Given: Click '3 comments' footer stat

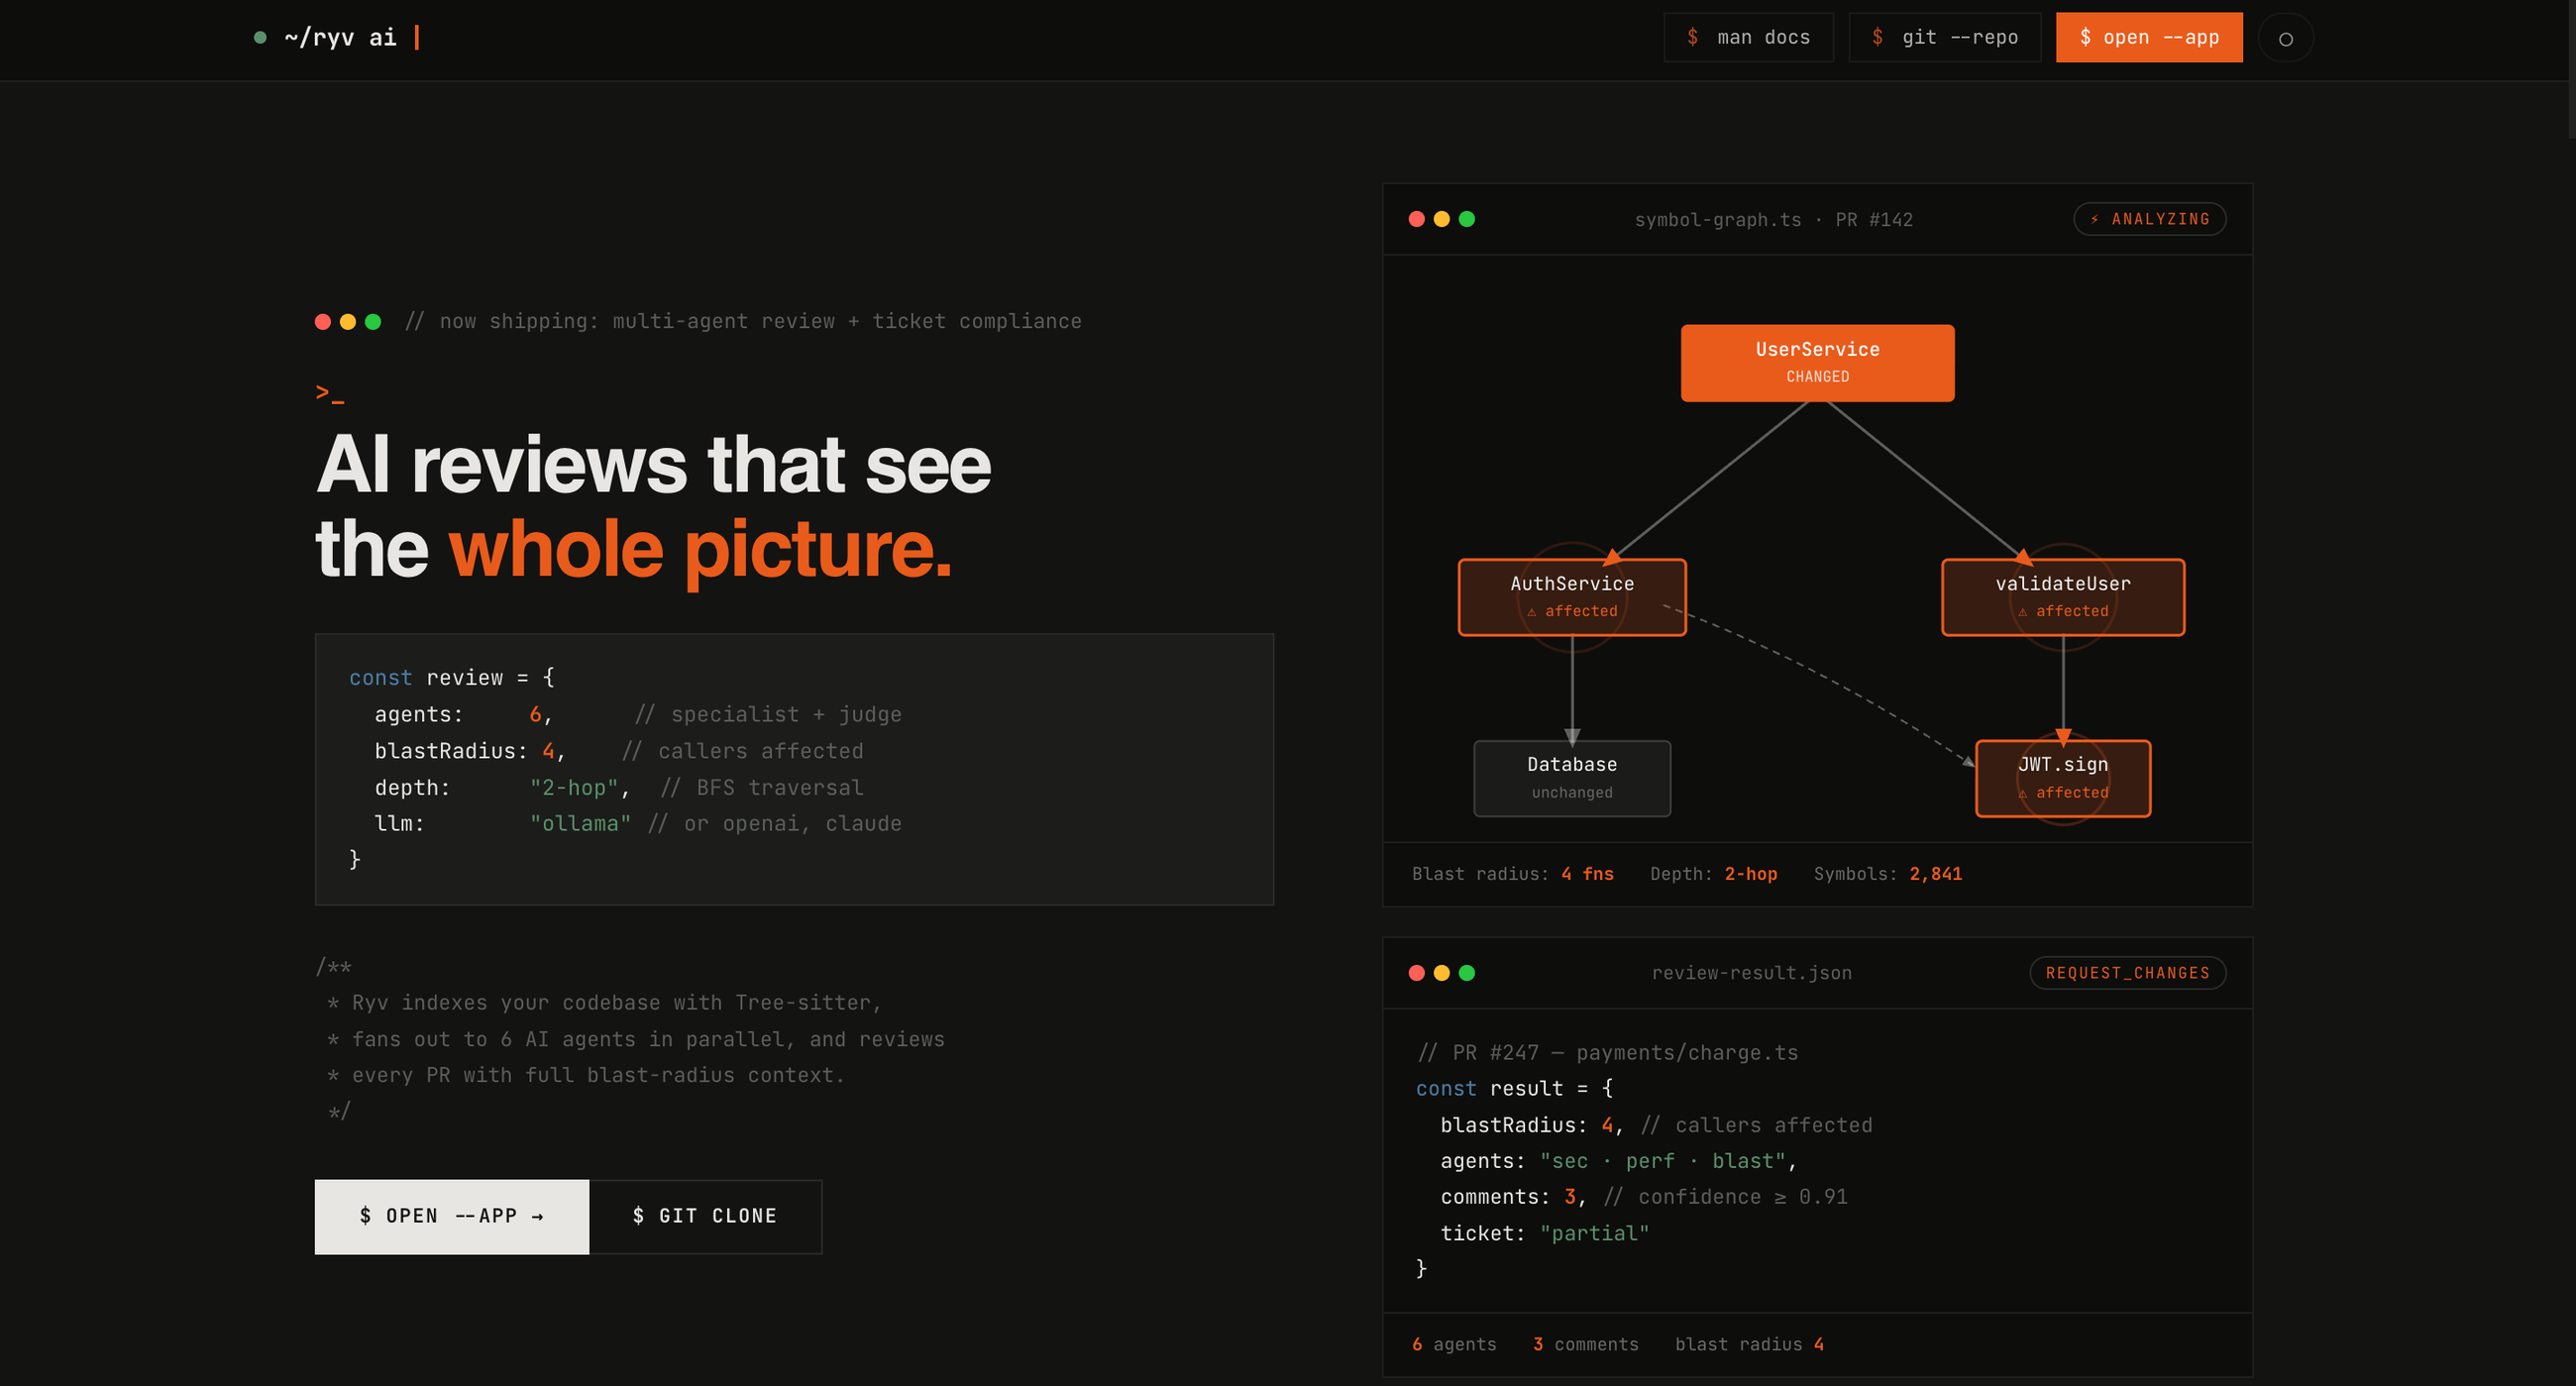Looking at the screenshot, I should 1586,1344.
